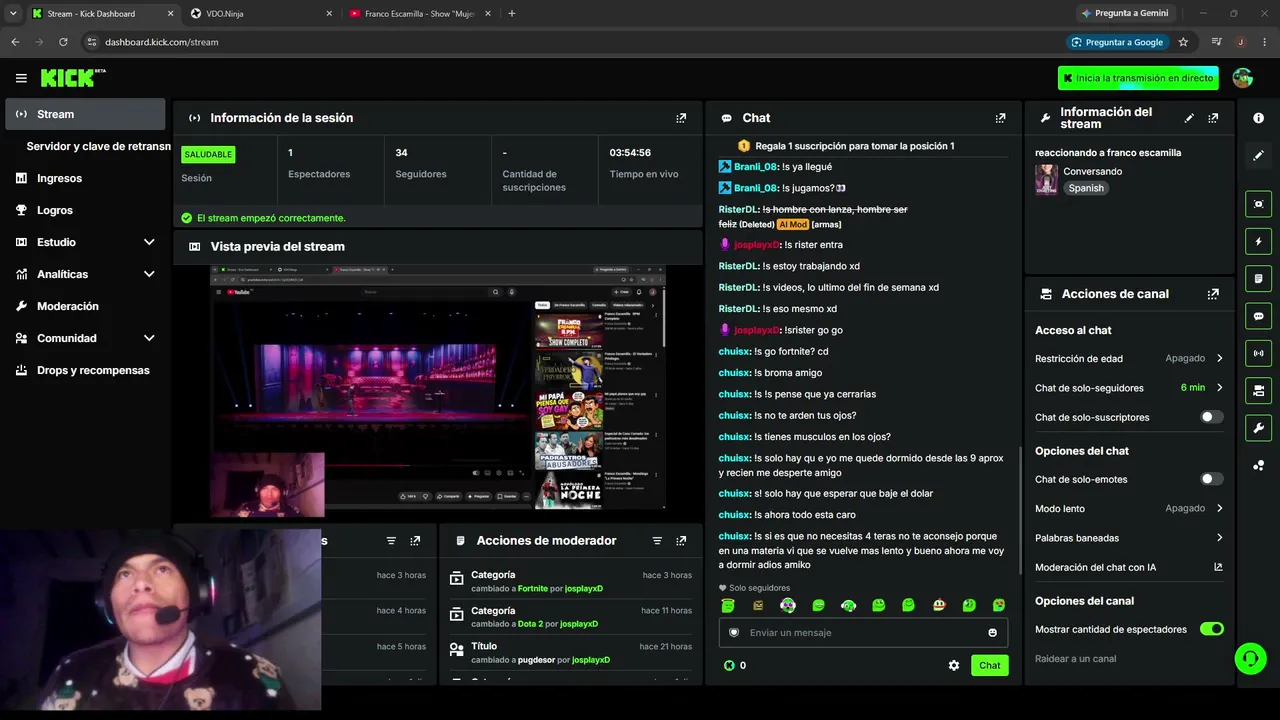Open Restricción de edad options
The image size is (1280, 720).
[x=1129, y=358]
